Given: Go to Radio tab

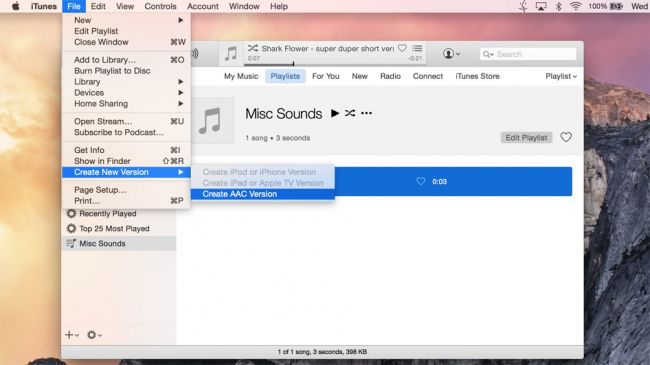Looking at the screenshot, I should 390,76.
